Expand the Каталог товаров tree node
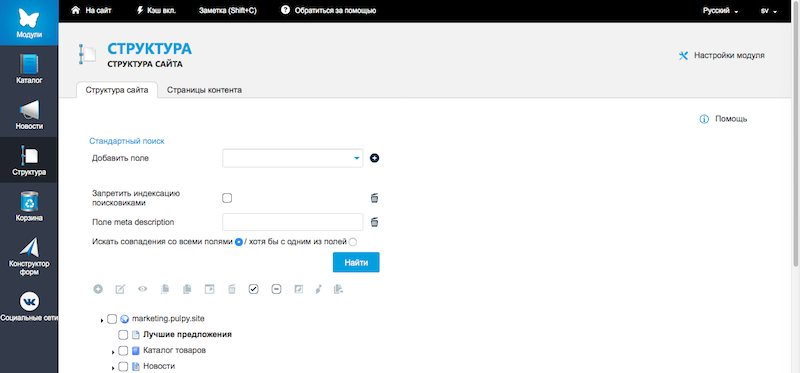The height and width of the screenshot is (373, 800). pos(113,352)
